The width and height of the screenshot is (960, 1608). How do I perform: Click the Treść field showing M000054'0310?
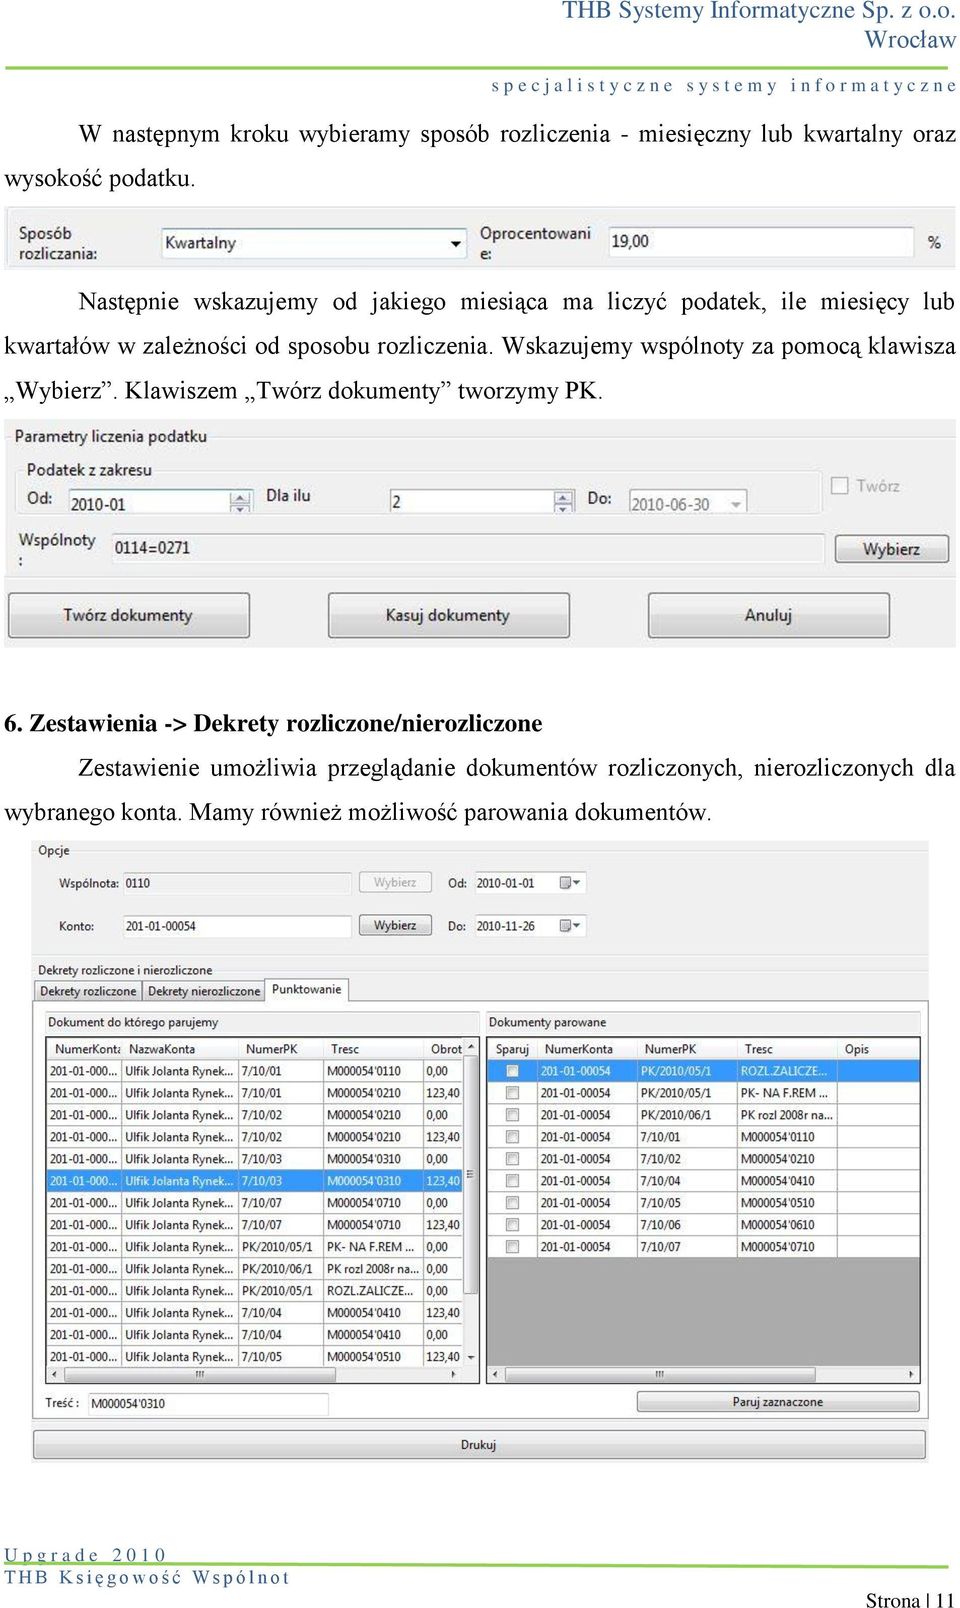[208, 1404]
